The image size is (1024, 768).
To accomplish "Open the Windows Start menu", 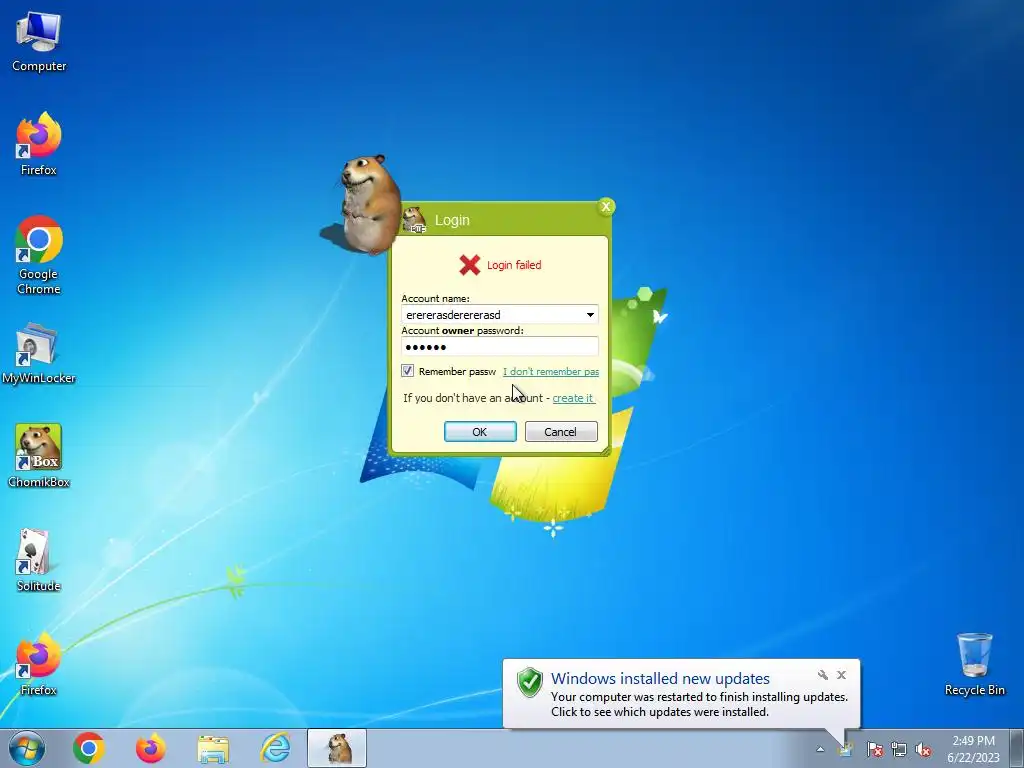I will (x=26, y=748).
